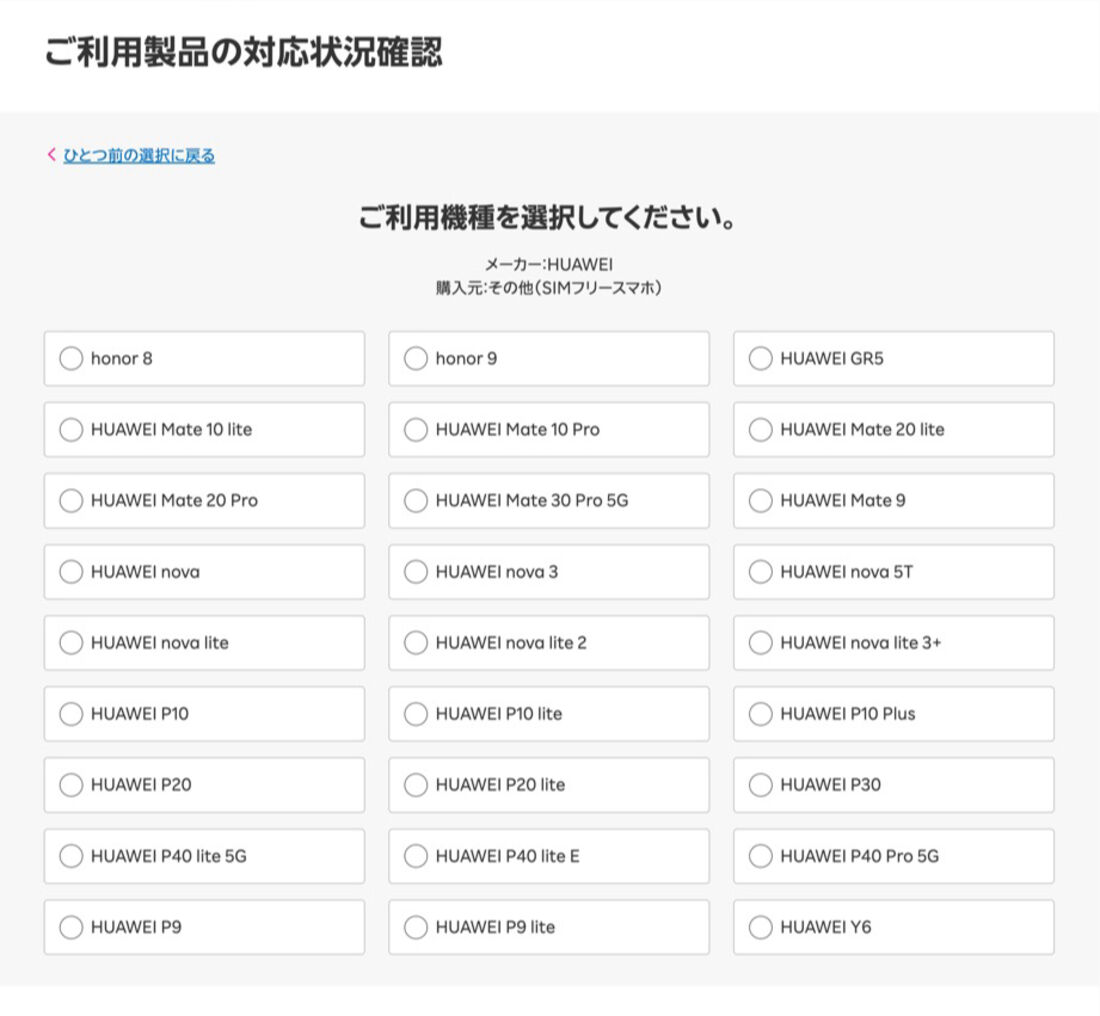The height and width of the screenshot is (1016, 1100).
Task: Click the ご利用製品の対応状況確認 page title
Action: click(x=243, y=51)
